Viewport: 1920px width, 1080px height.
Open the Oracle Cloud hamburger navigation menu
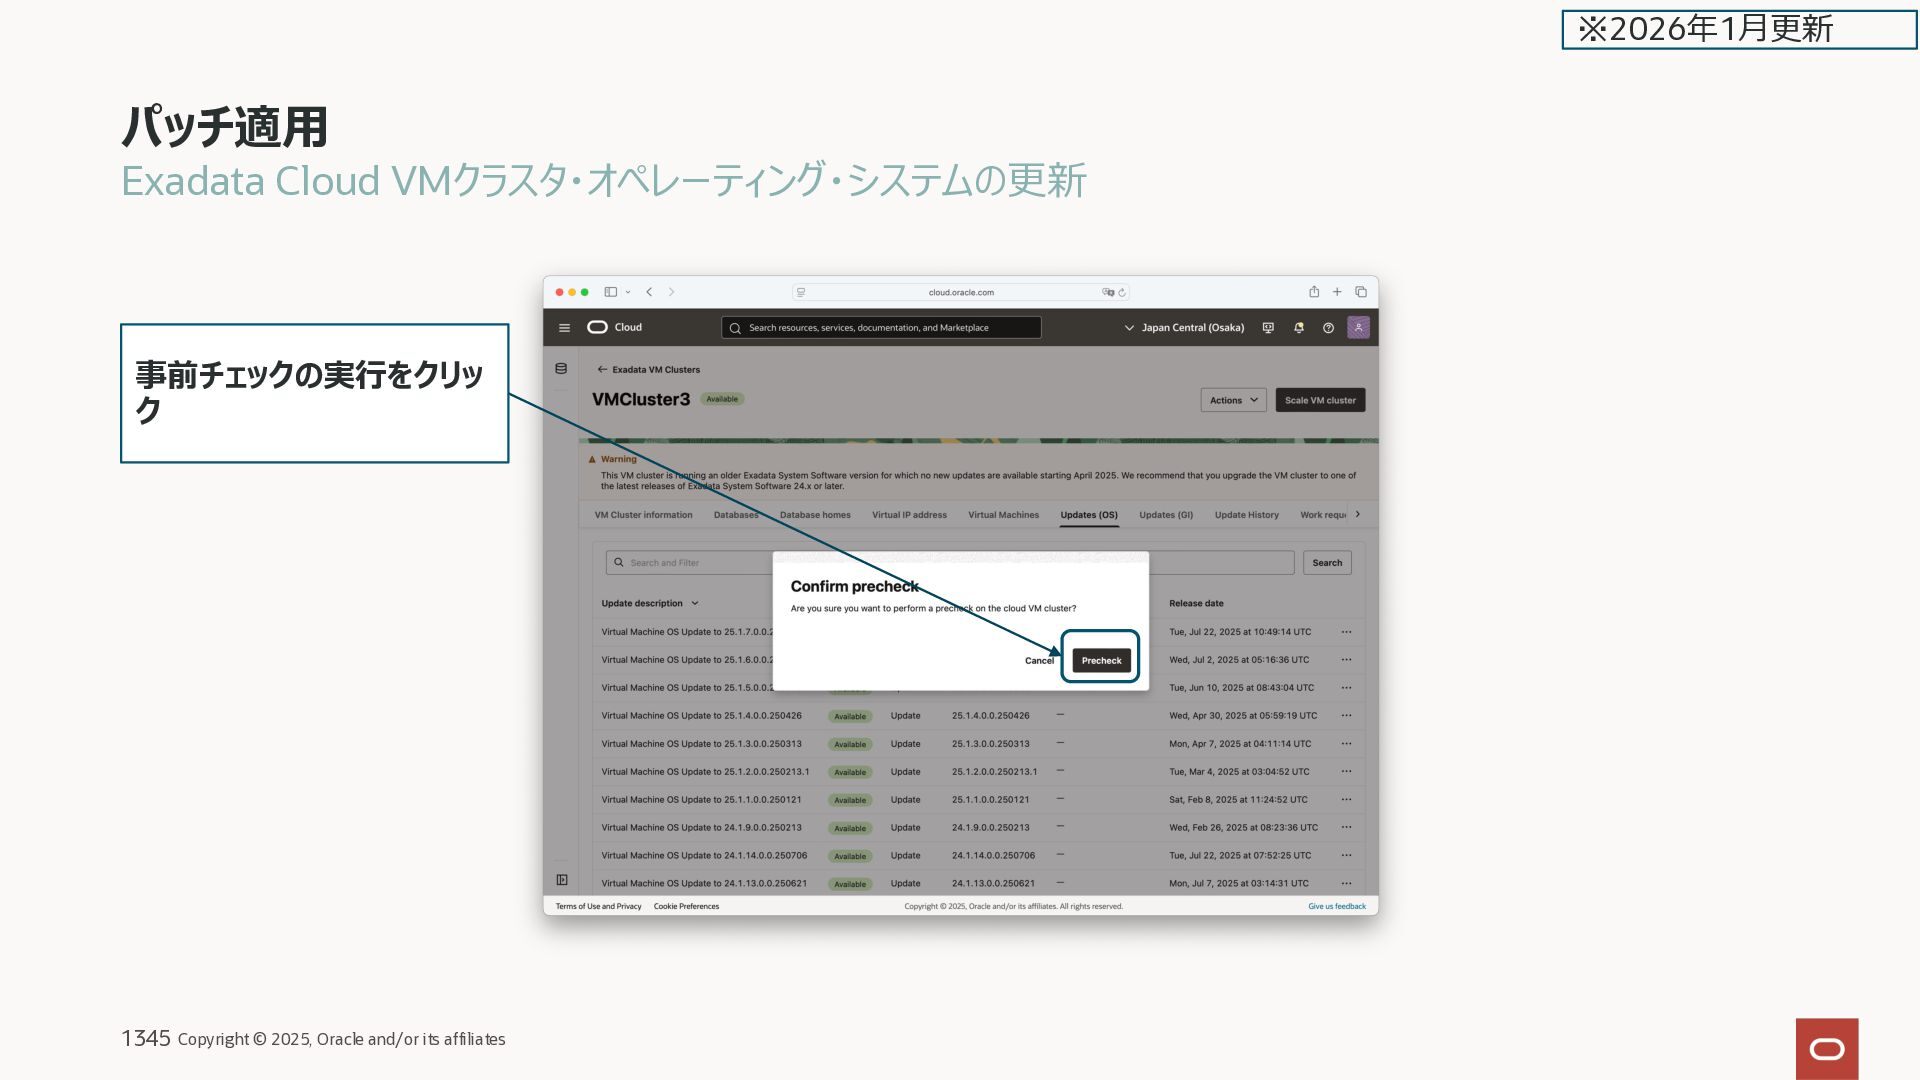(x=564, y=328)
